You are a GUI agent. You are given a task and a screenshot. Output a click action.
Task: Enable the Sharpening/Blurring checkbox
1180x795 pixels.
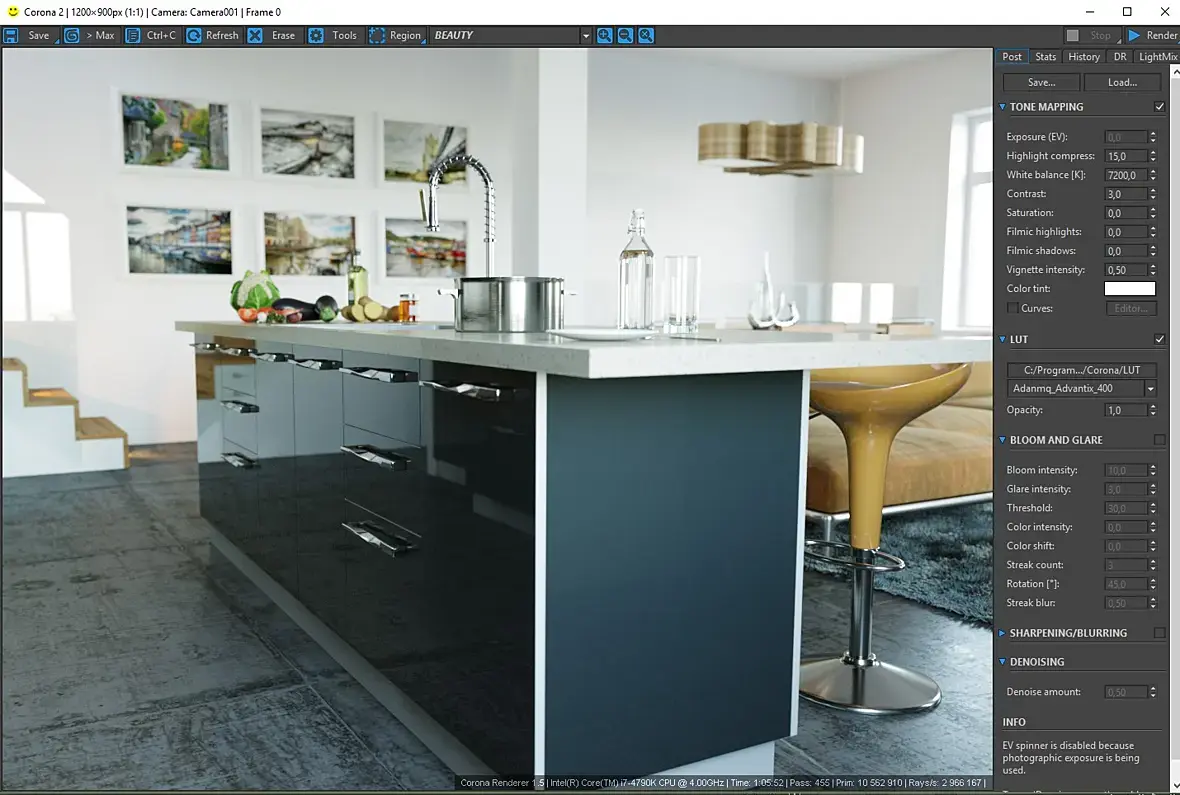(1160, 633)
